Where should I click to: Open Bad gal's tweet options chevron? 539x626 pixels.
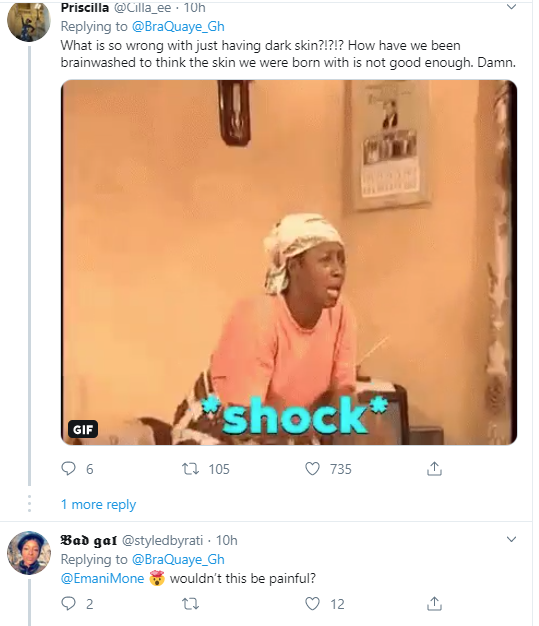pyautogui.click(x=511, y=539)
